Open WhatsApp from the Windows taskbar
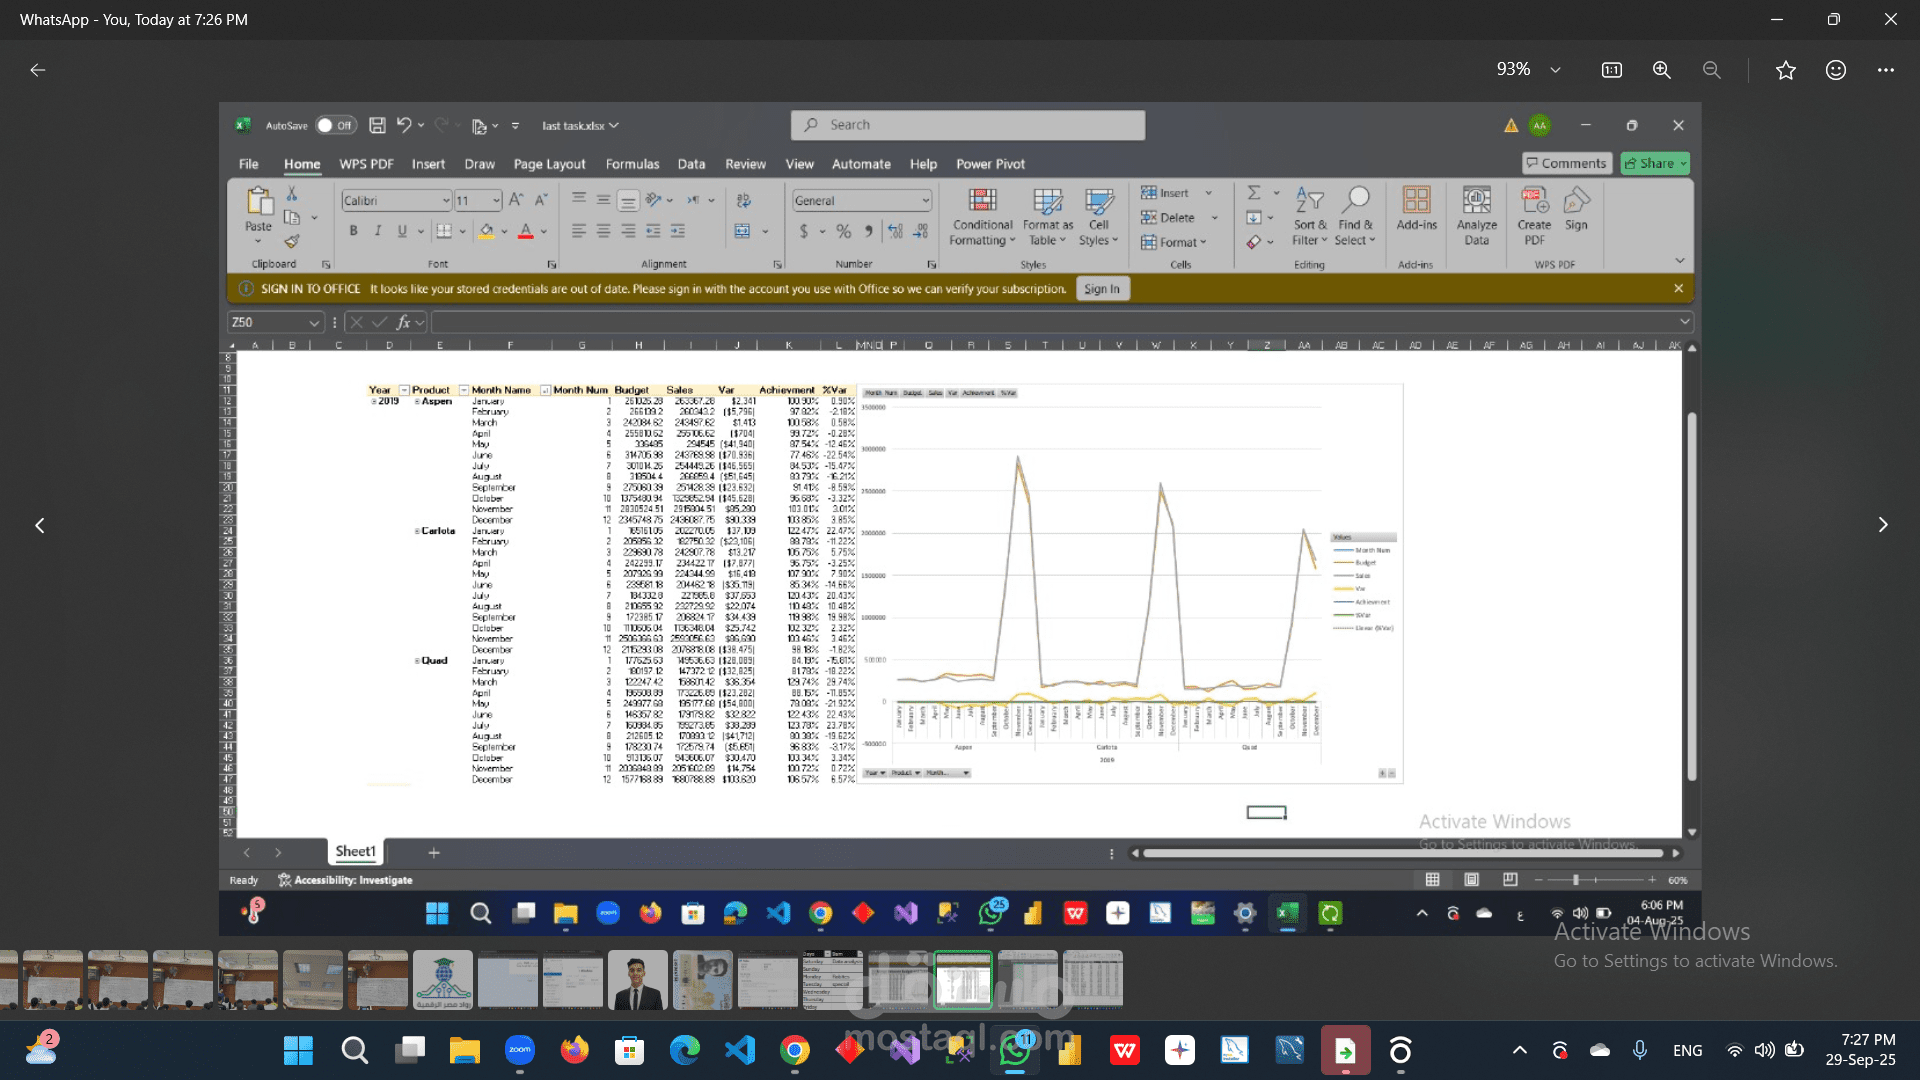1920x1080 pixels. 1015,1050
